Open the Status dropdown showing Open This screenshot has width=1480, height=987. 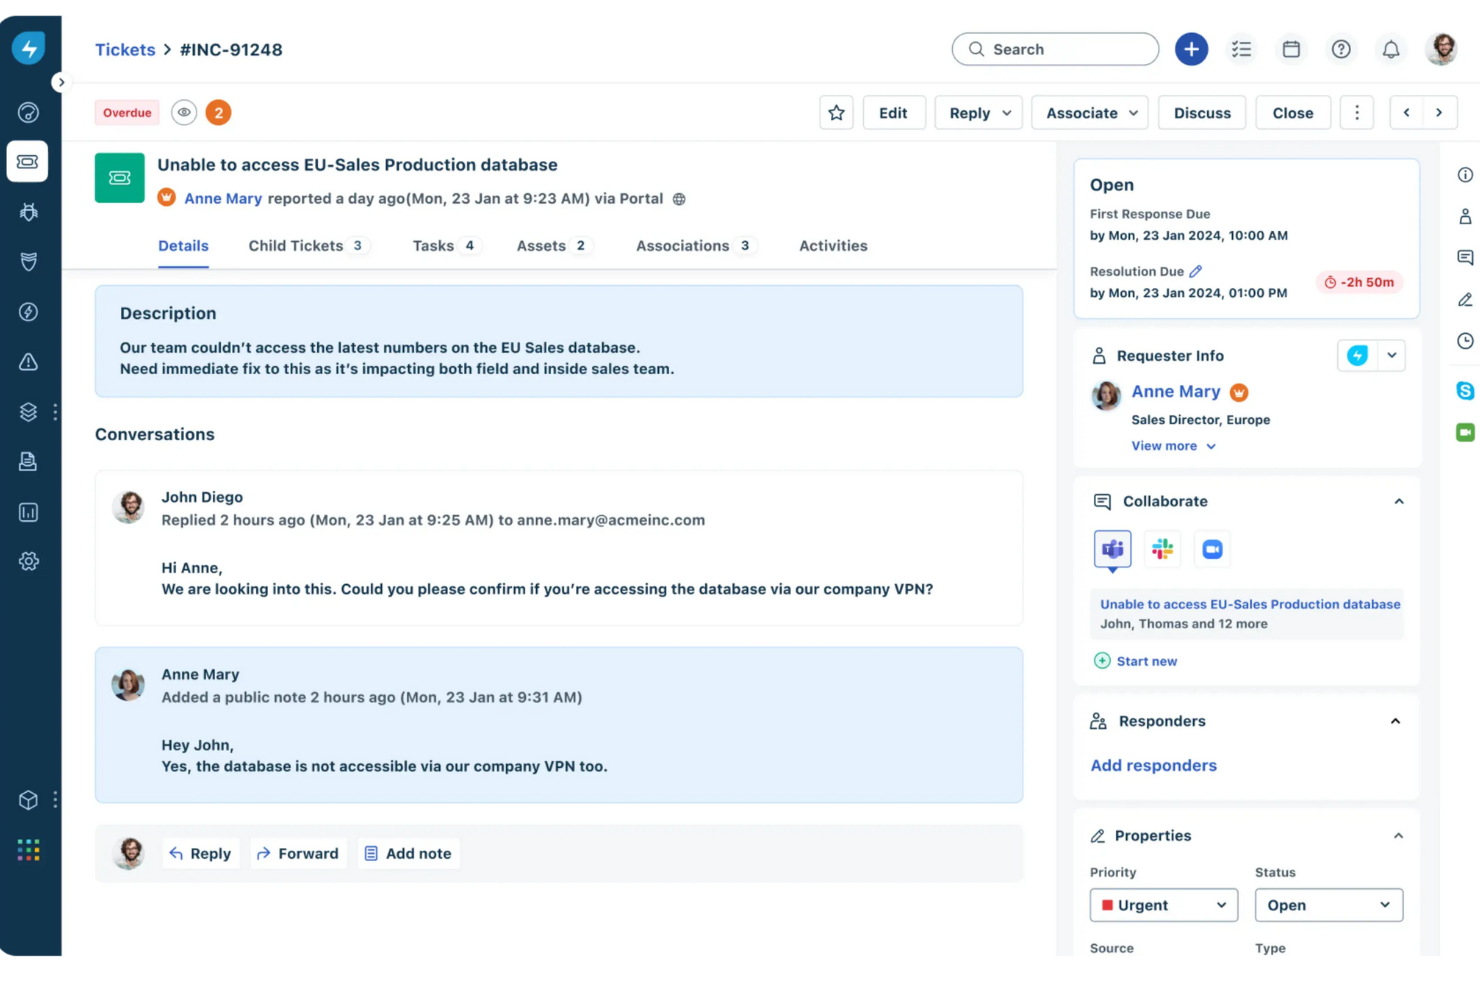pyautogui.click(x=1328, y=905)
